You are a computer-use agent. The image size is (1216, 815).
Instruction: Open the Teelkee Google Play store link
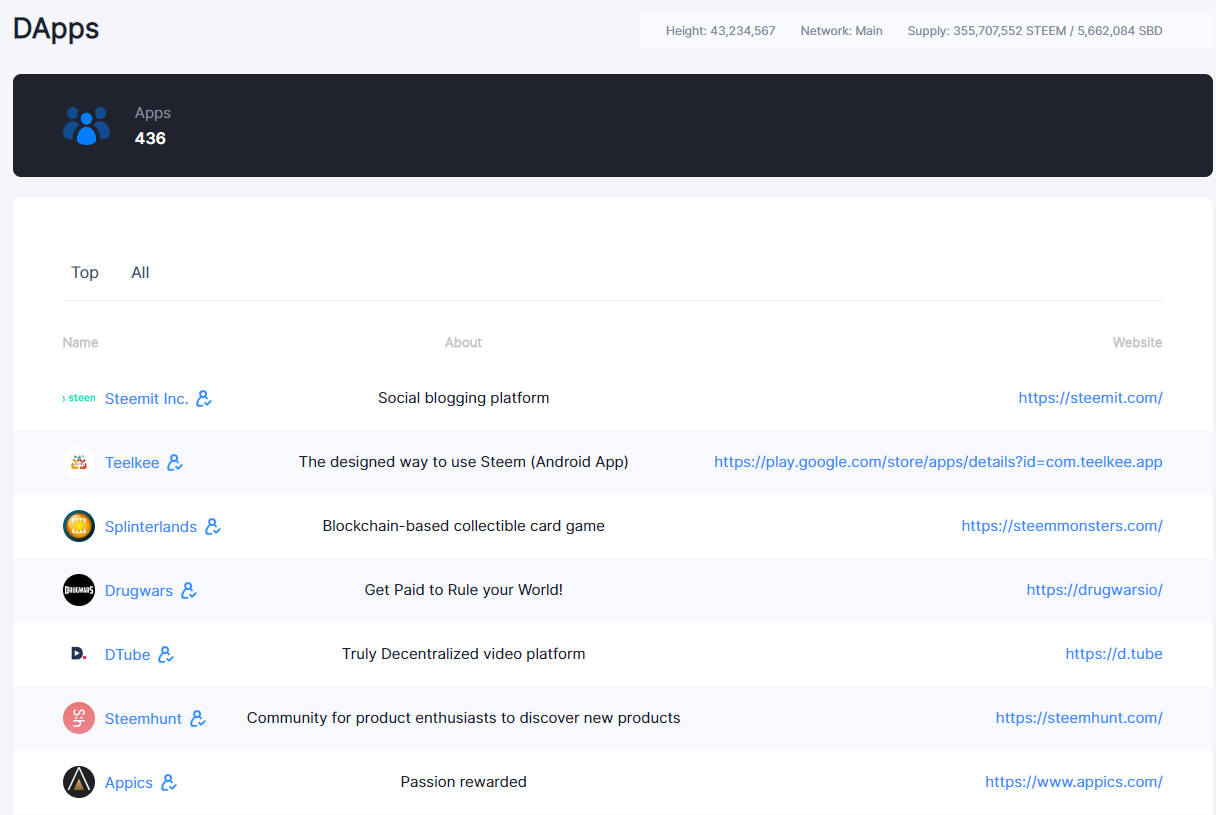[938, 462]
